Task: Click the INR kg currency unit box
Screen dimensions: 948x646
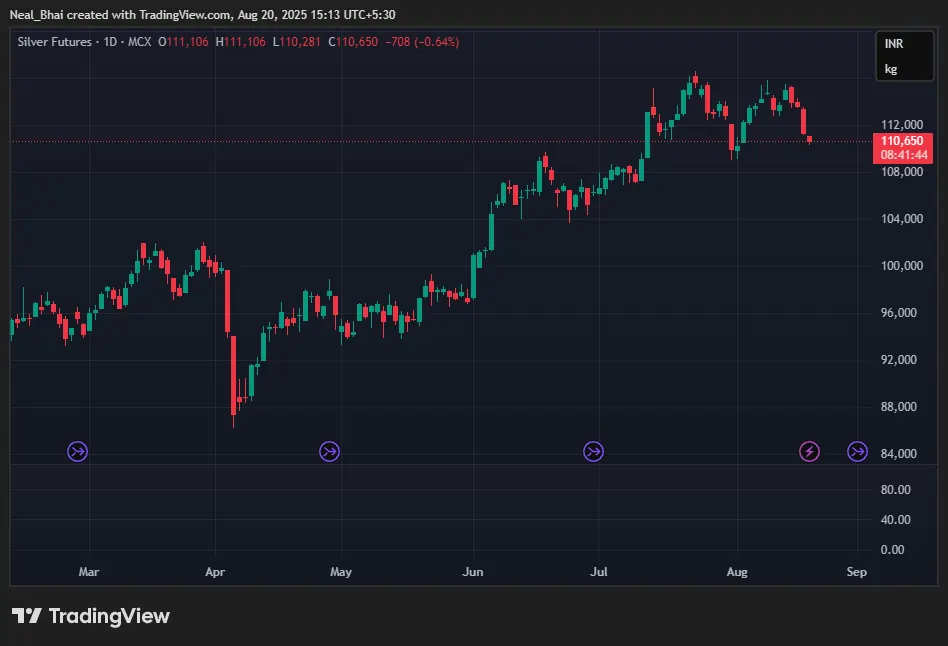Action: click(904, 56)
